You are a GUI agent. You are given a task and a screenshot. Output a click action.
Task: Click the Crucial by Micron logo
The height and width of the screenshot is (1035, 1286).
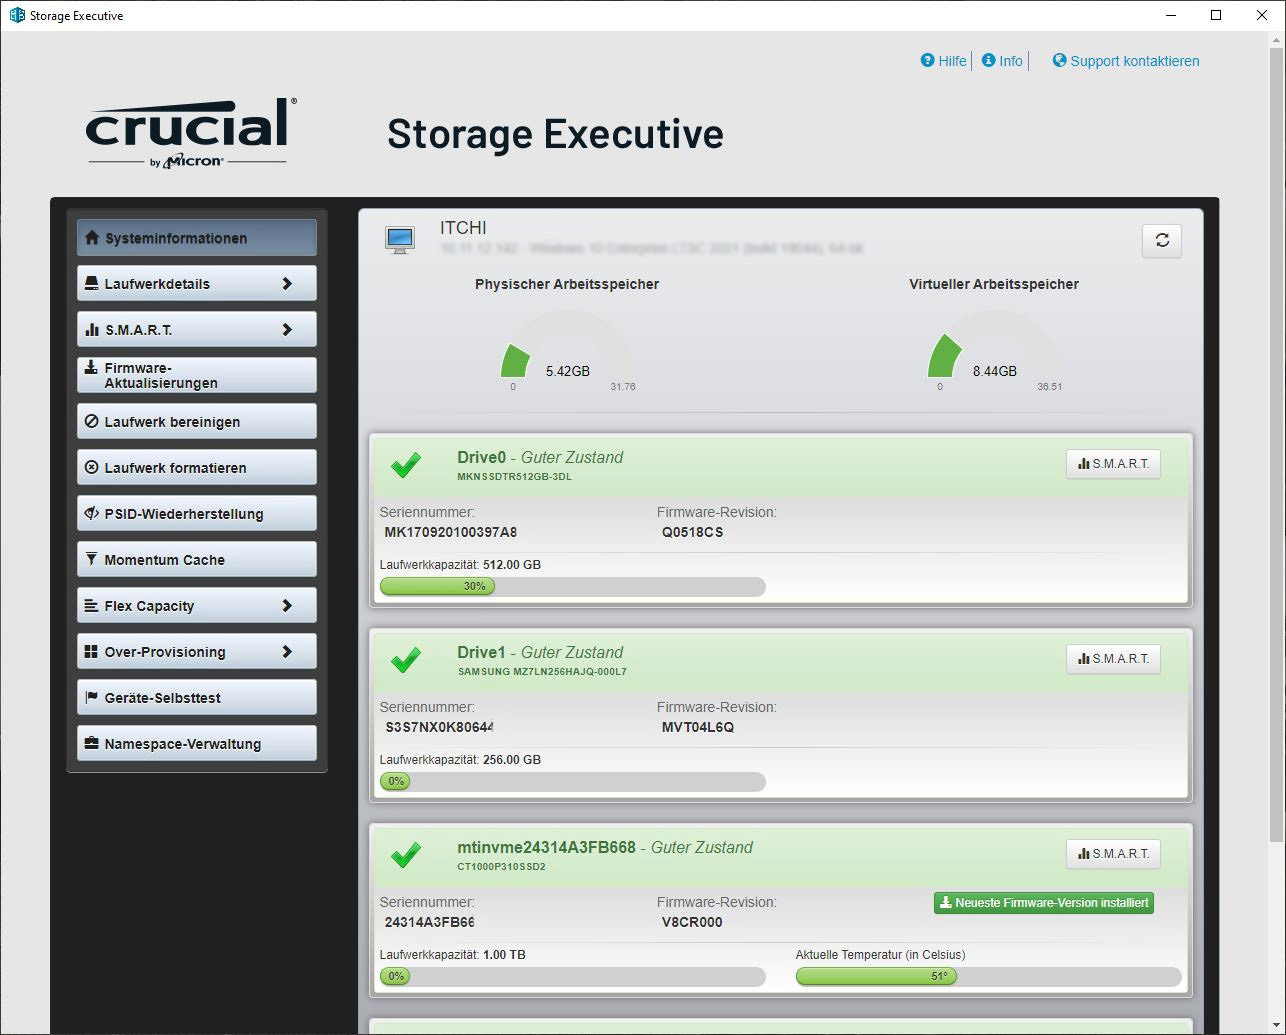[190, 133]
